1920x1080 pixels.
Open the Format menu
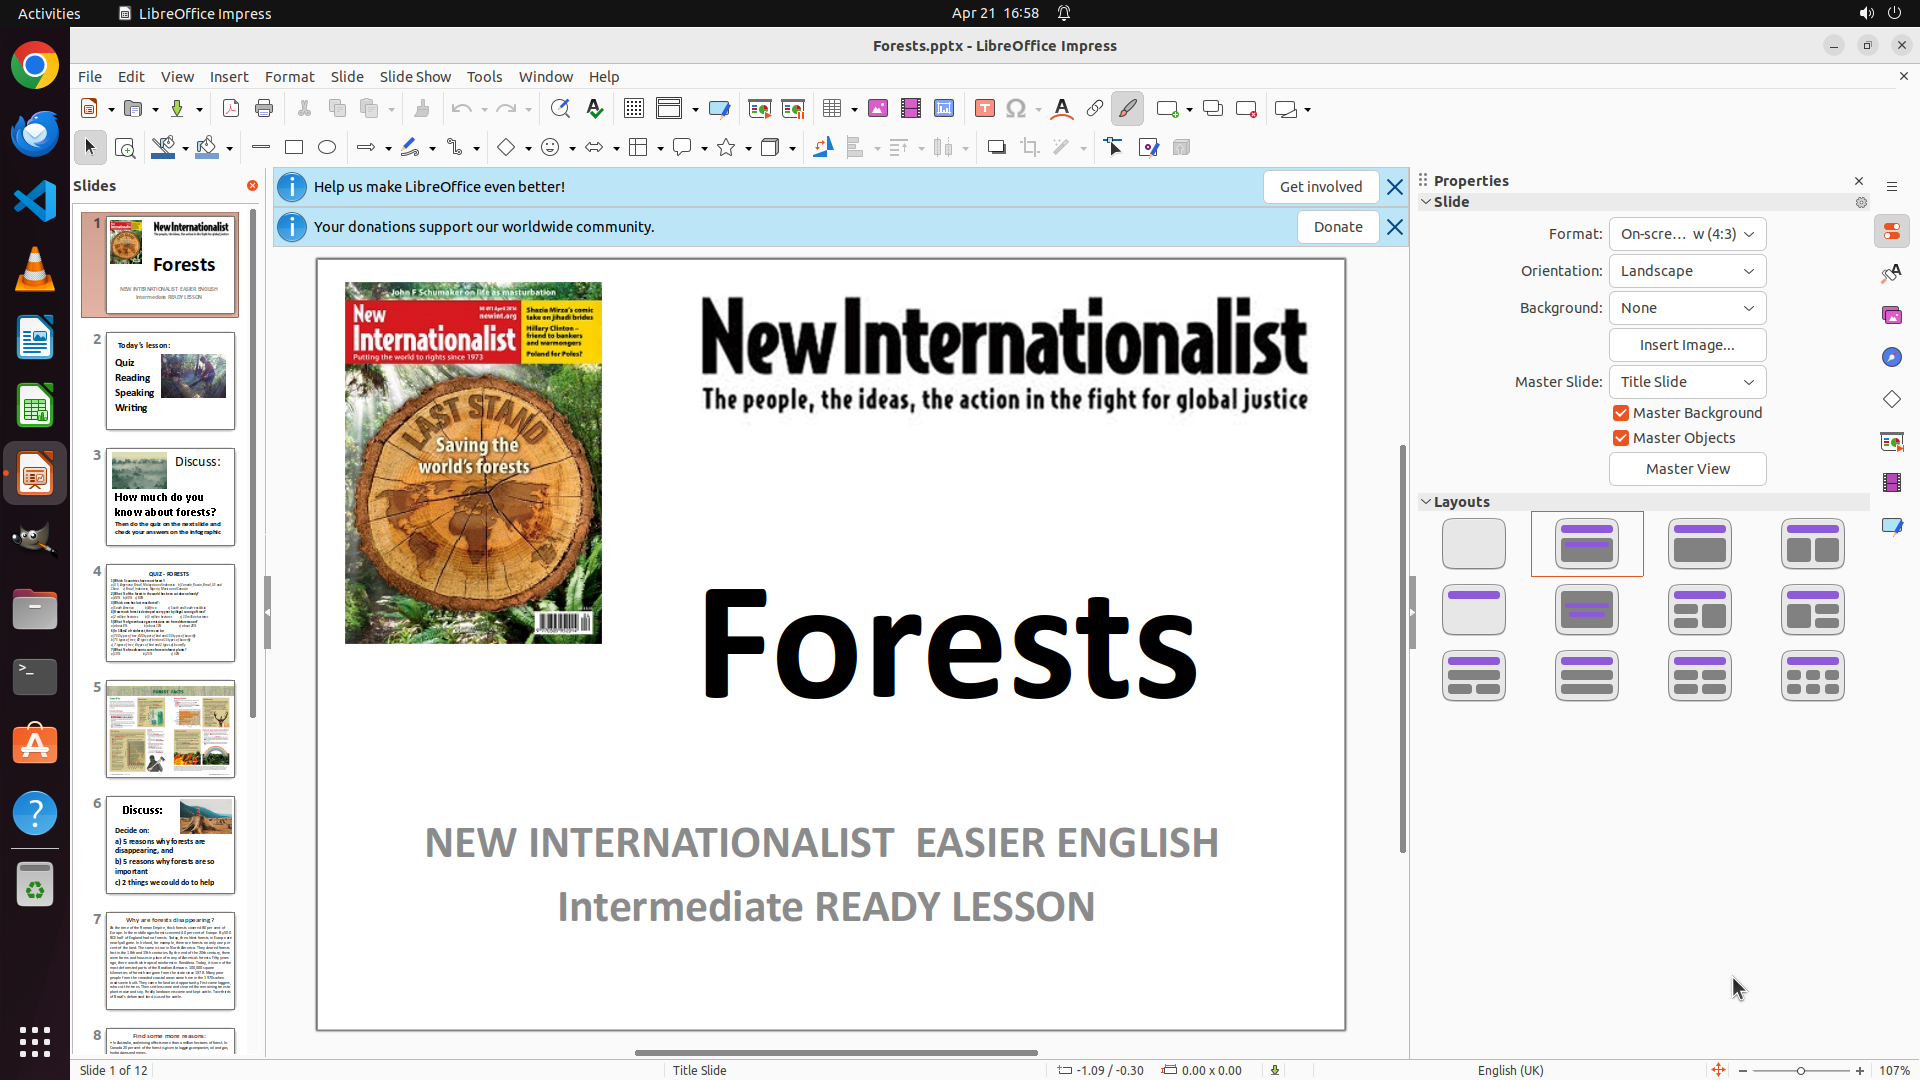[x=289, y=77]
